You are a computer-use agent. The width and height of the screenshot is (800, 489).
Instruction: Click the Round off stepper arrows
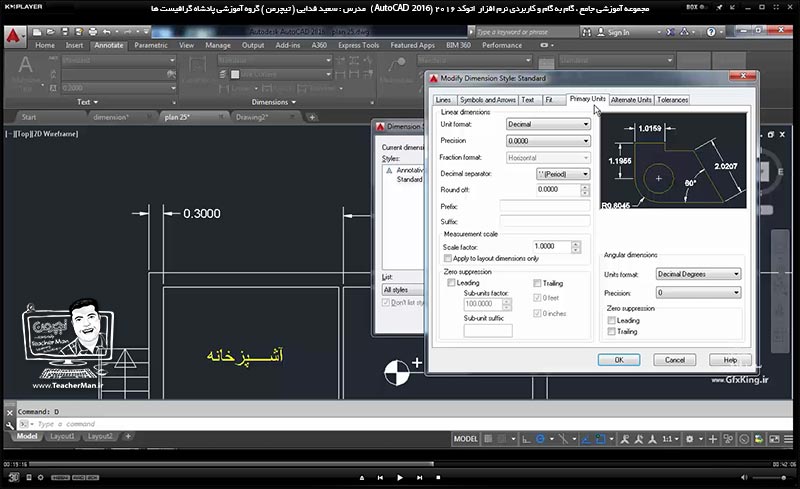[585, 190]
